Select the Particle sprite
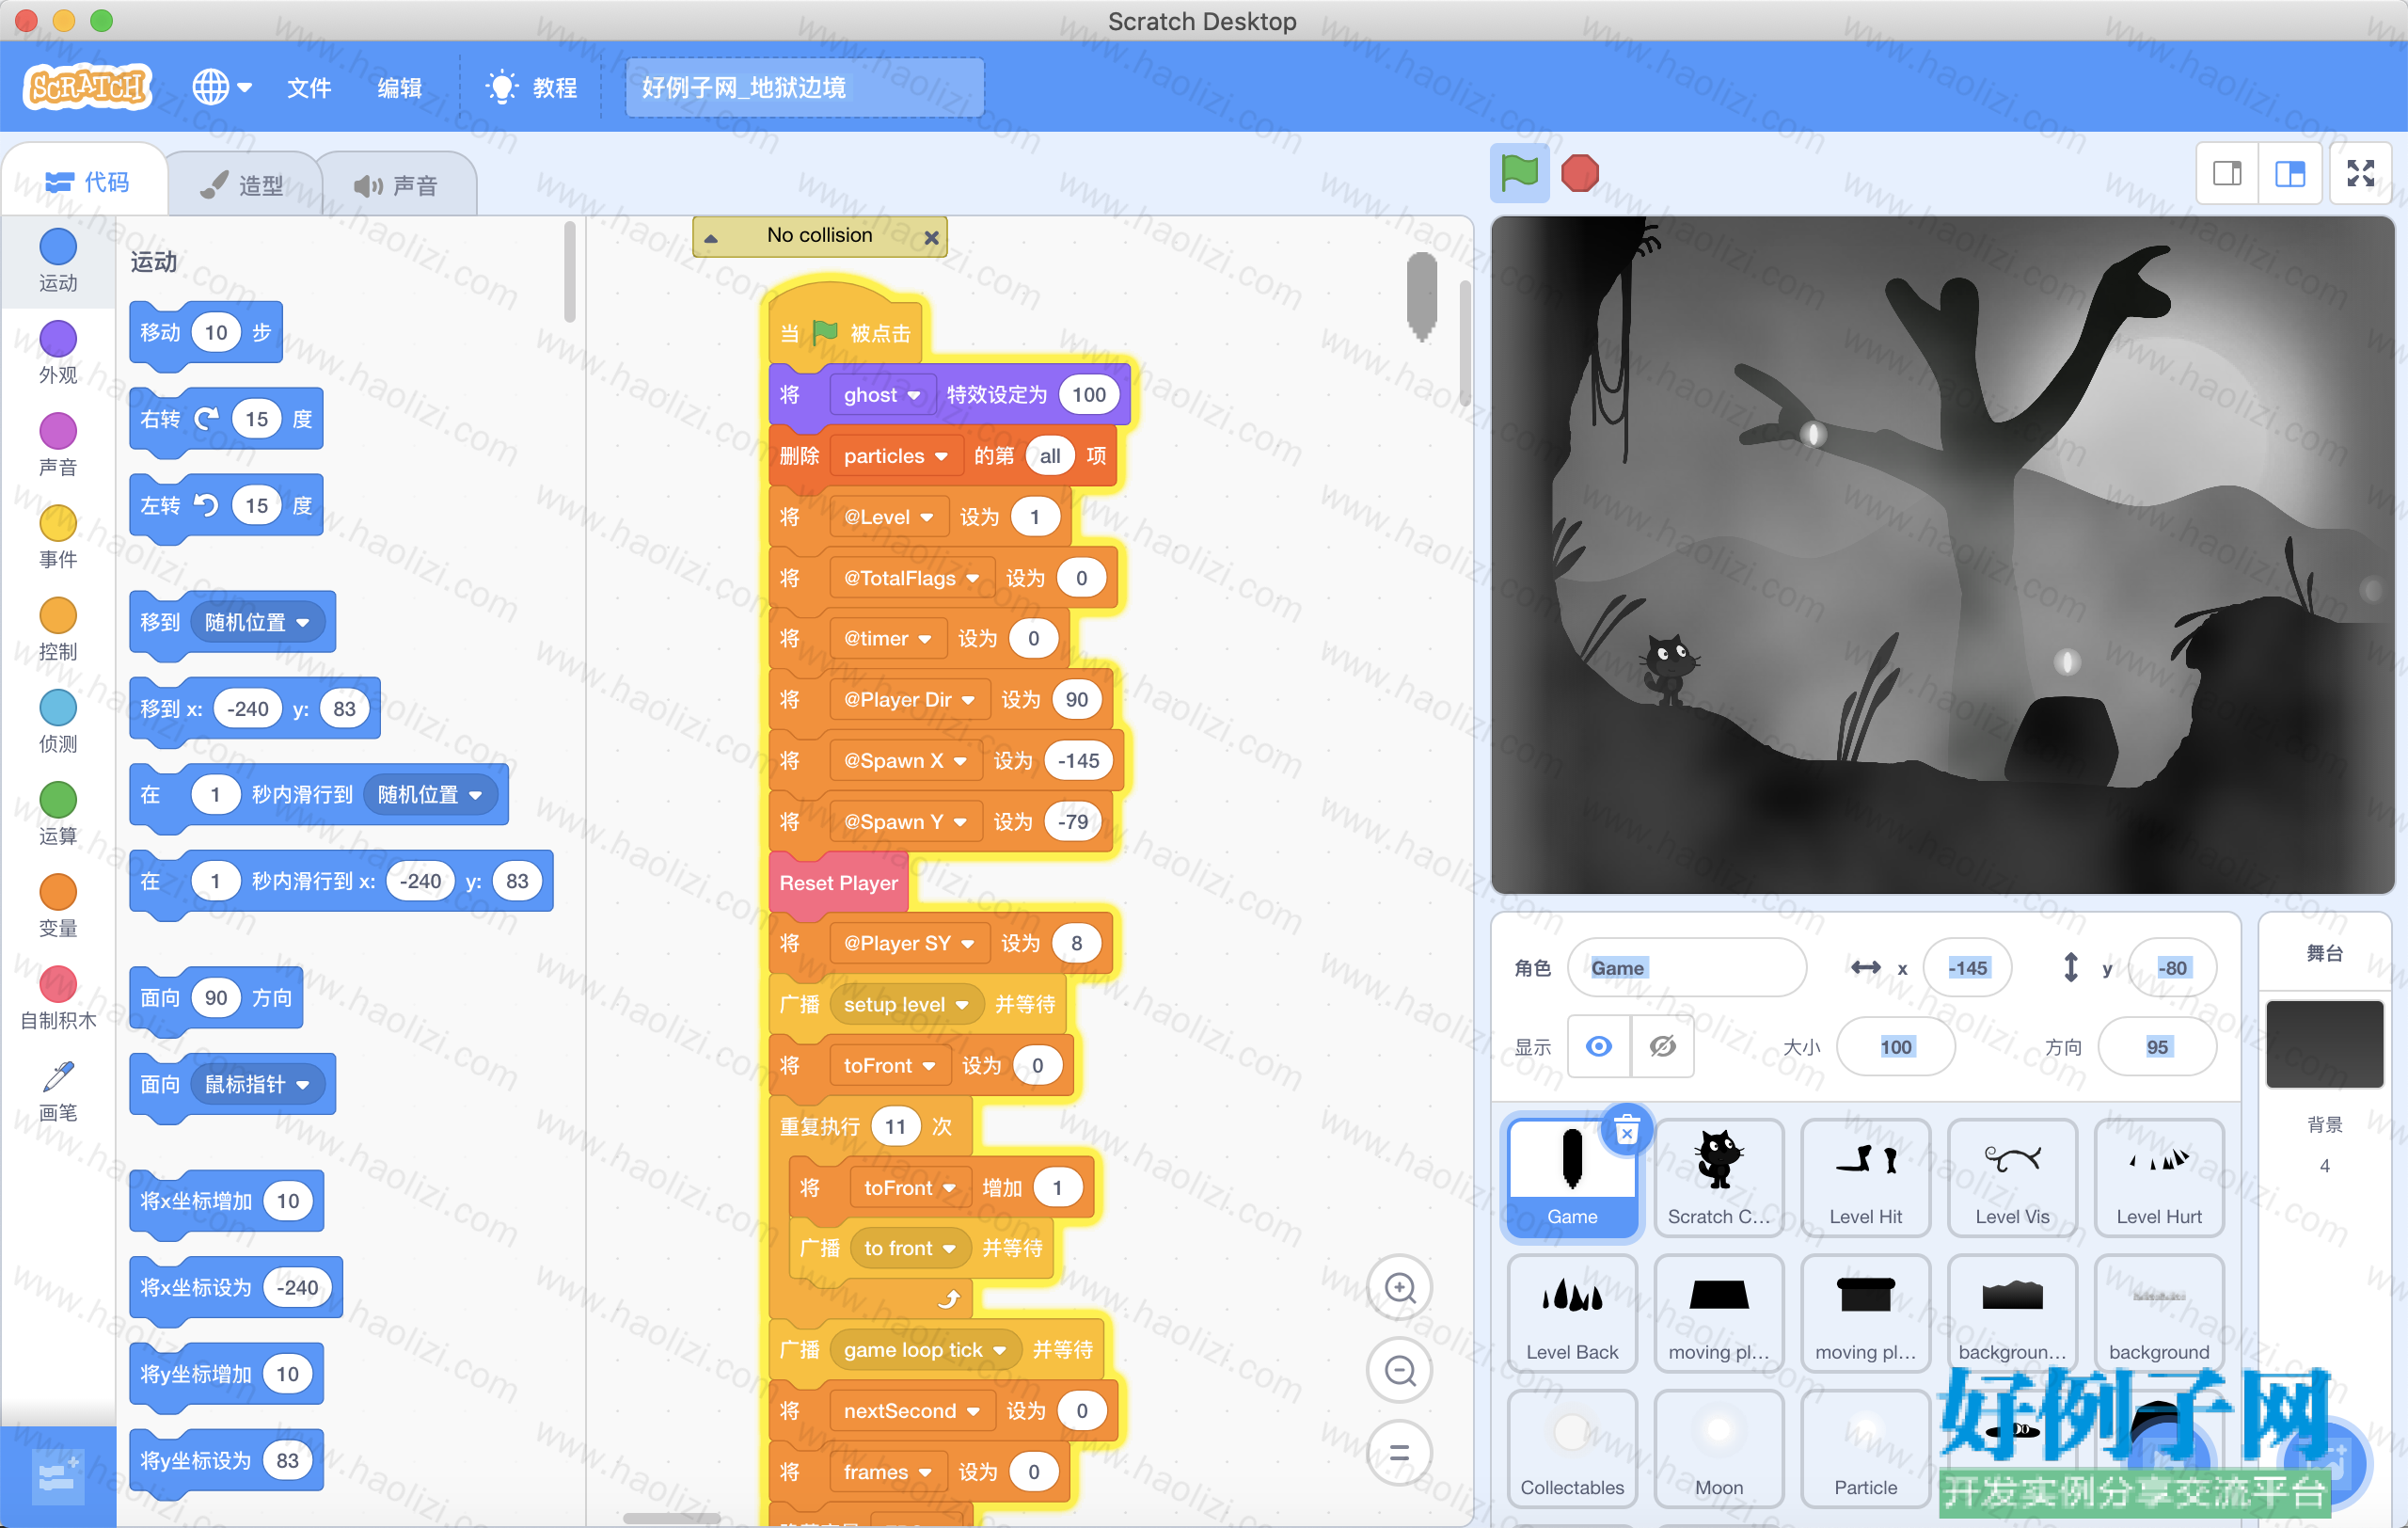2408x1528 pixels. coord(1865,1448)
